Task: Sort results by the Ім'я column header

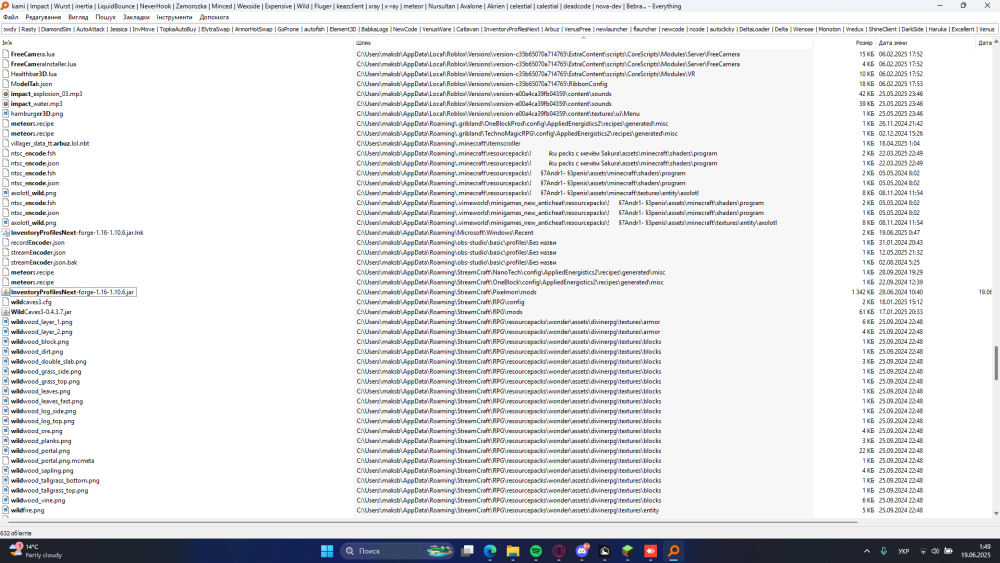Action: point(177,43)
